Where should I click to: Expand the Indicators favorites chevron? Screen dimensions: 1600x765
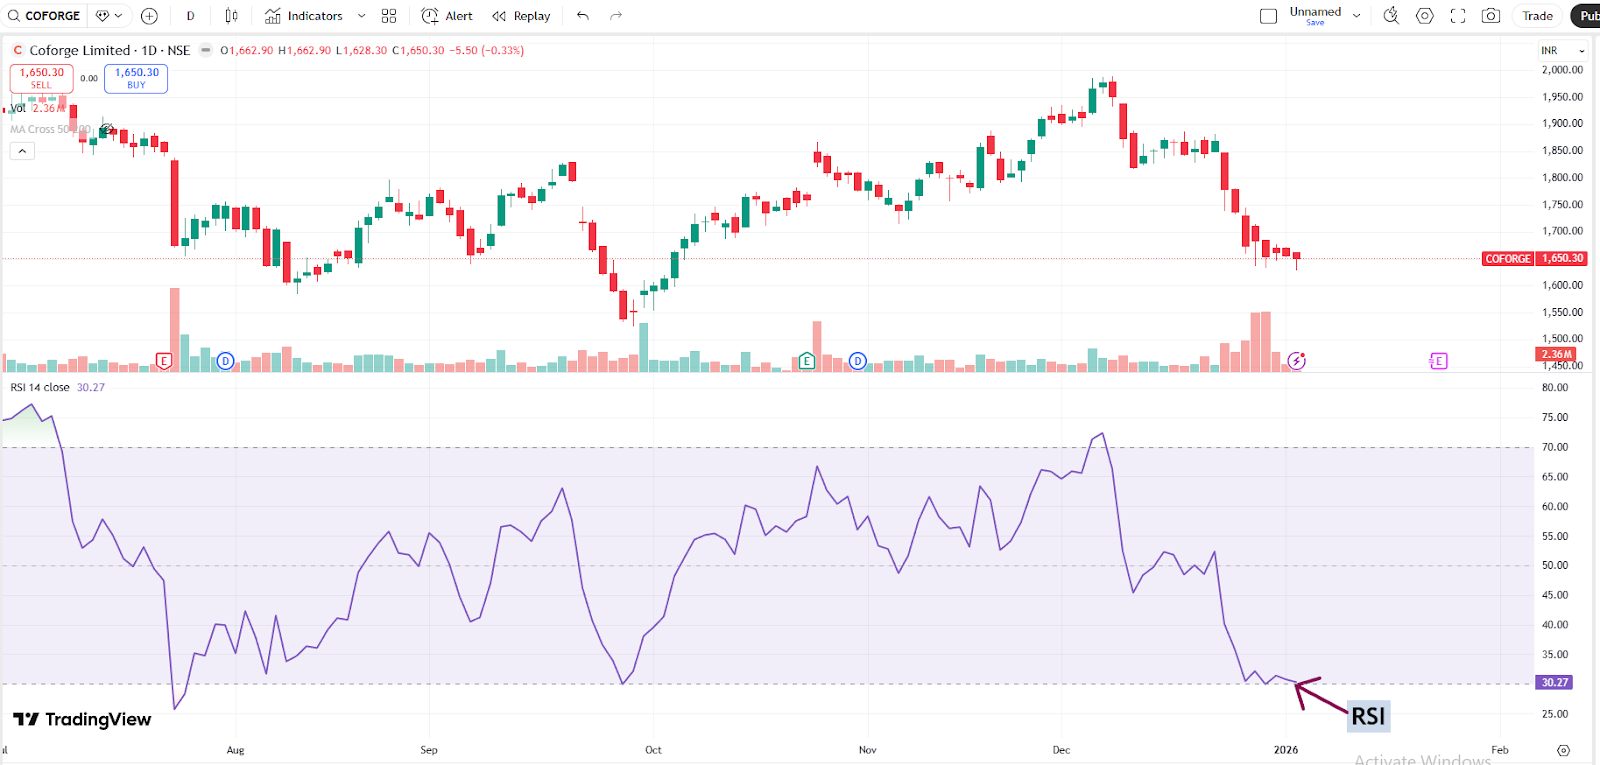pyautogui.click(x=361, y=16)
